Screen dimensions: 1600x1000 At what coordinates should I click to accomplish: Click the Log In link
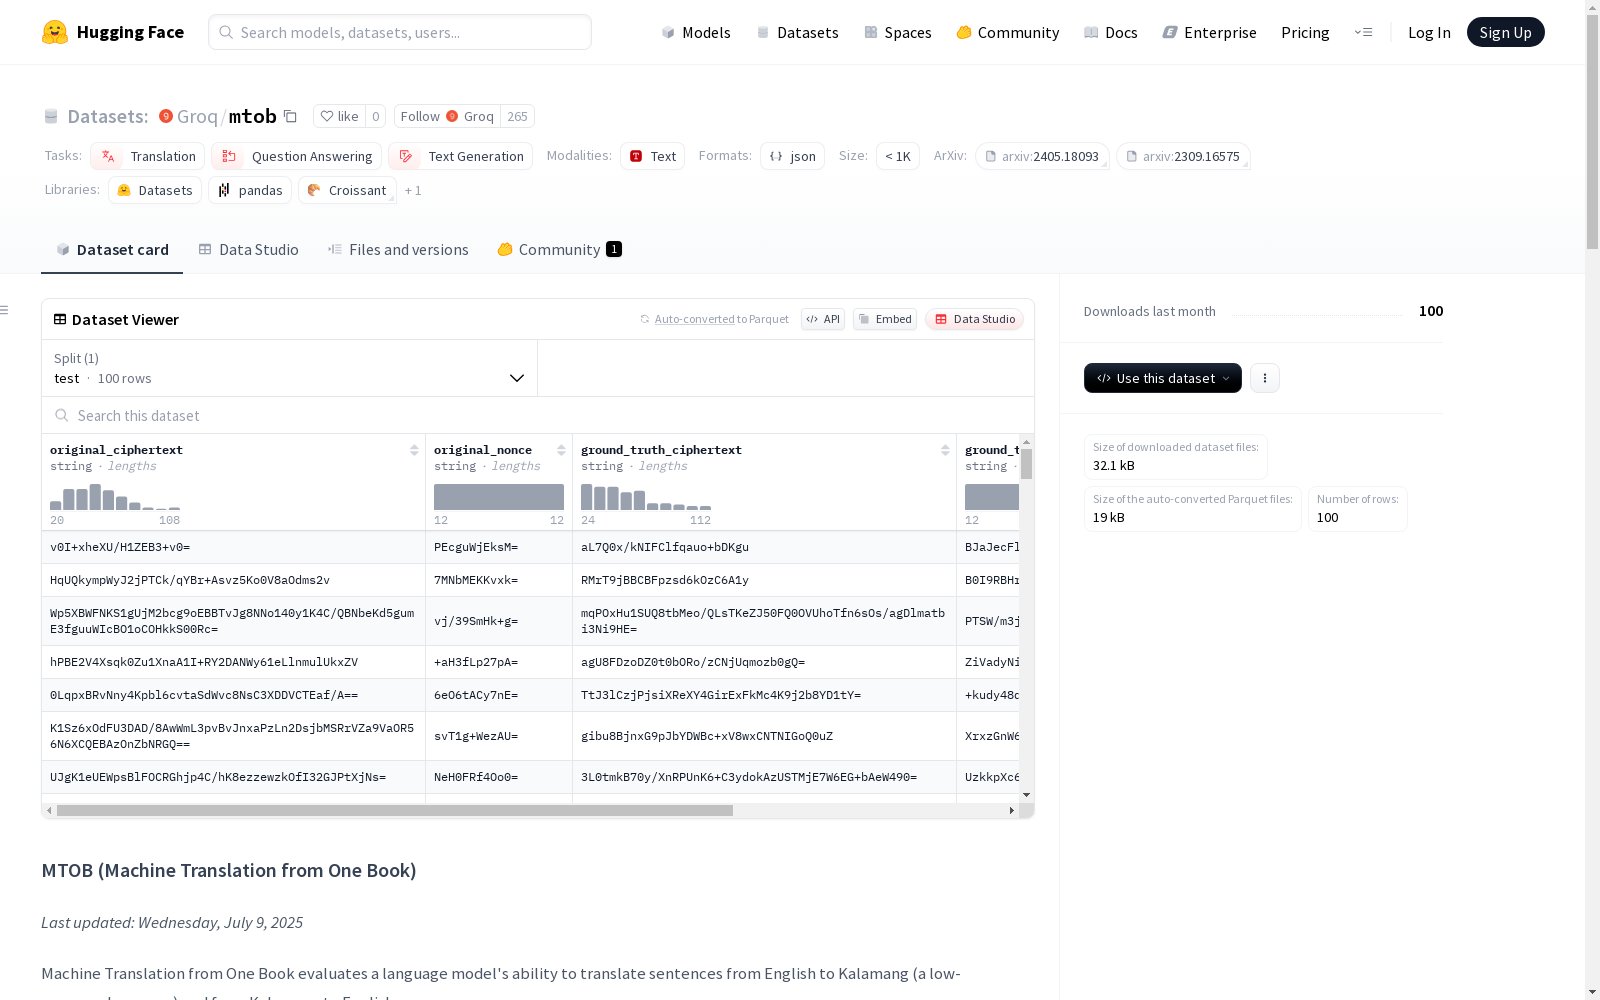click(x=1429, y=32)
